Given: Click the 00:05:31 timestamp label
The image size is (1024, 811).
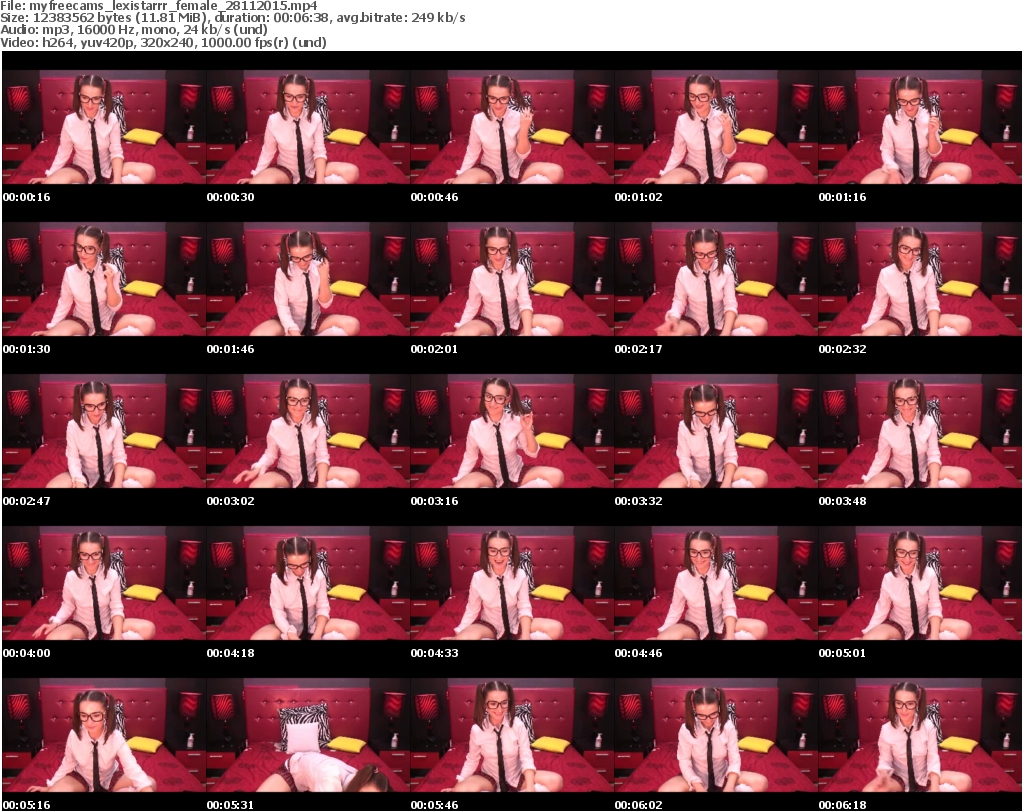Looking at the screenshot, I should pos(231,805).
